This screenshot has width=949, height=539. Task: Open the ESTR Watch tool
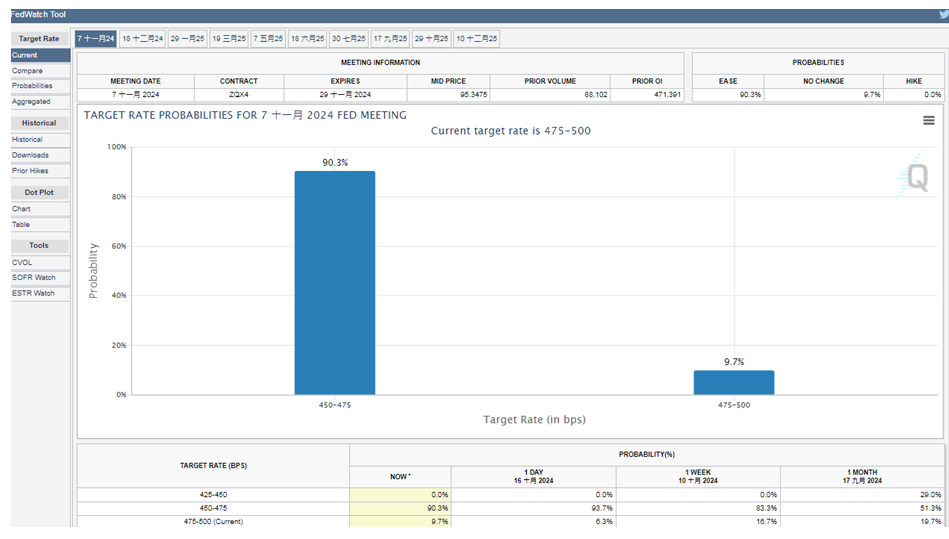tap(33, 293)
